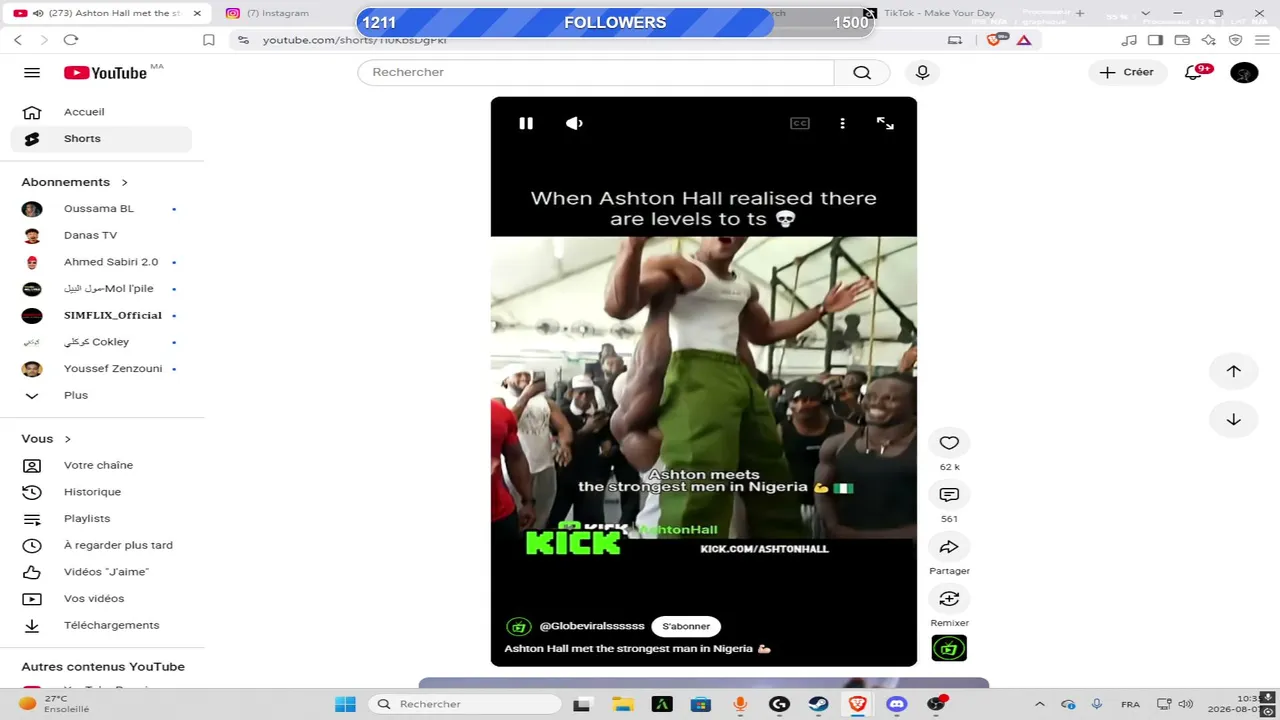Open Playlists in the sidebar

coord(101,518)
